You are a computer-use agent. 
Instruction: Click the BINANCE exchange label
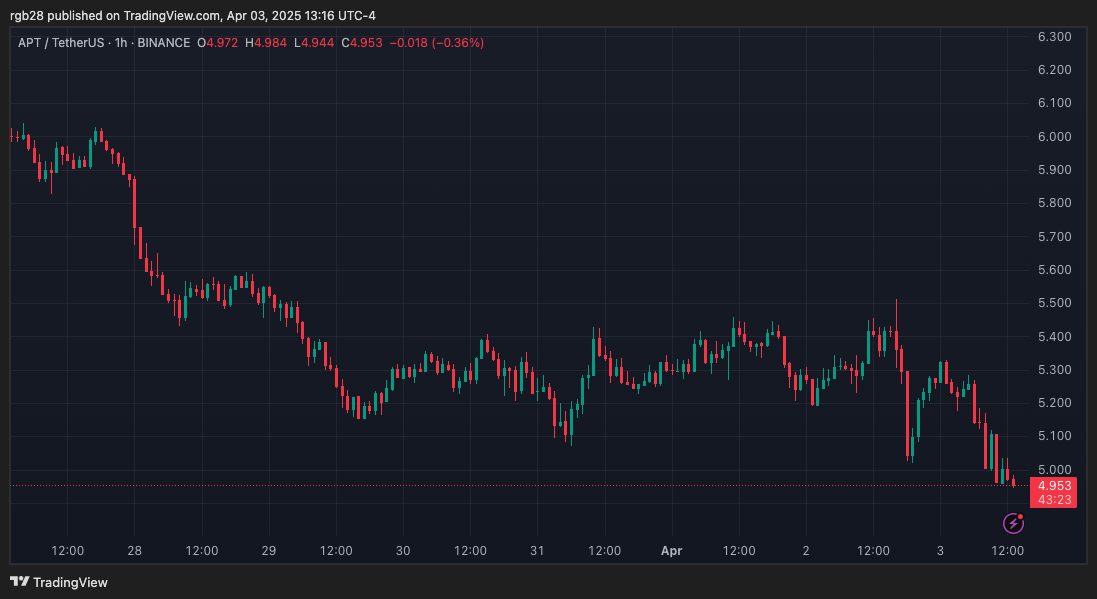[x=164, y=43]
